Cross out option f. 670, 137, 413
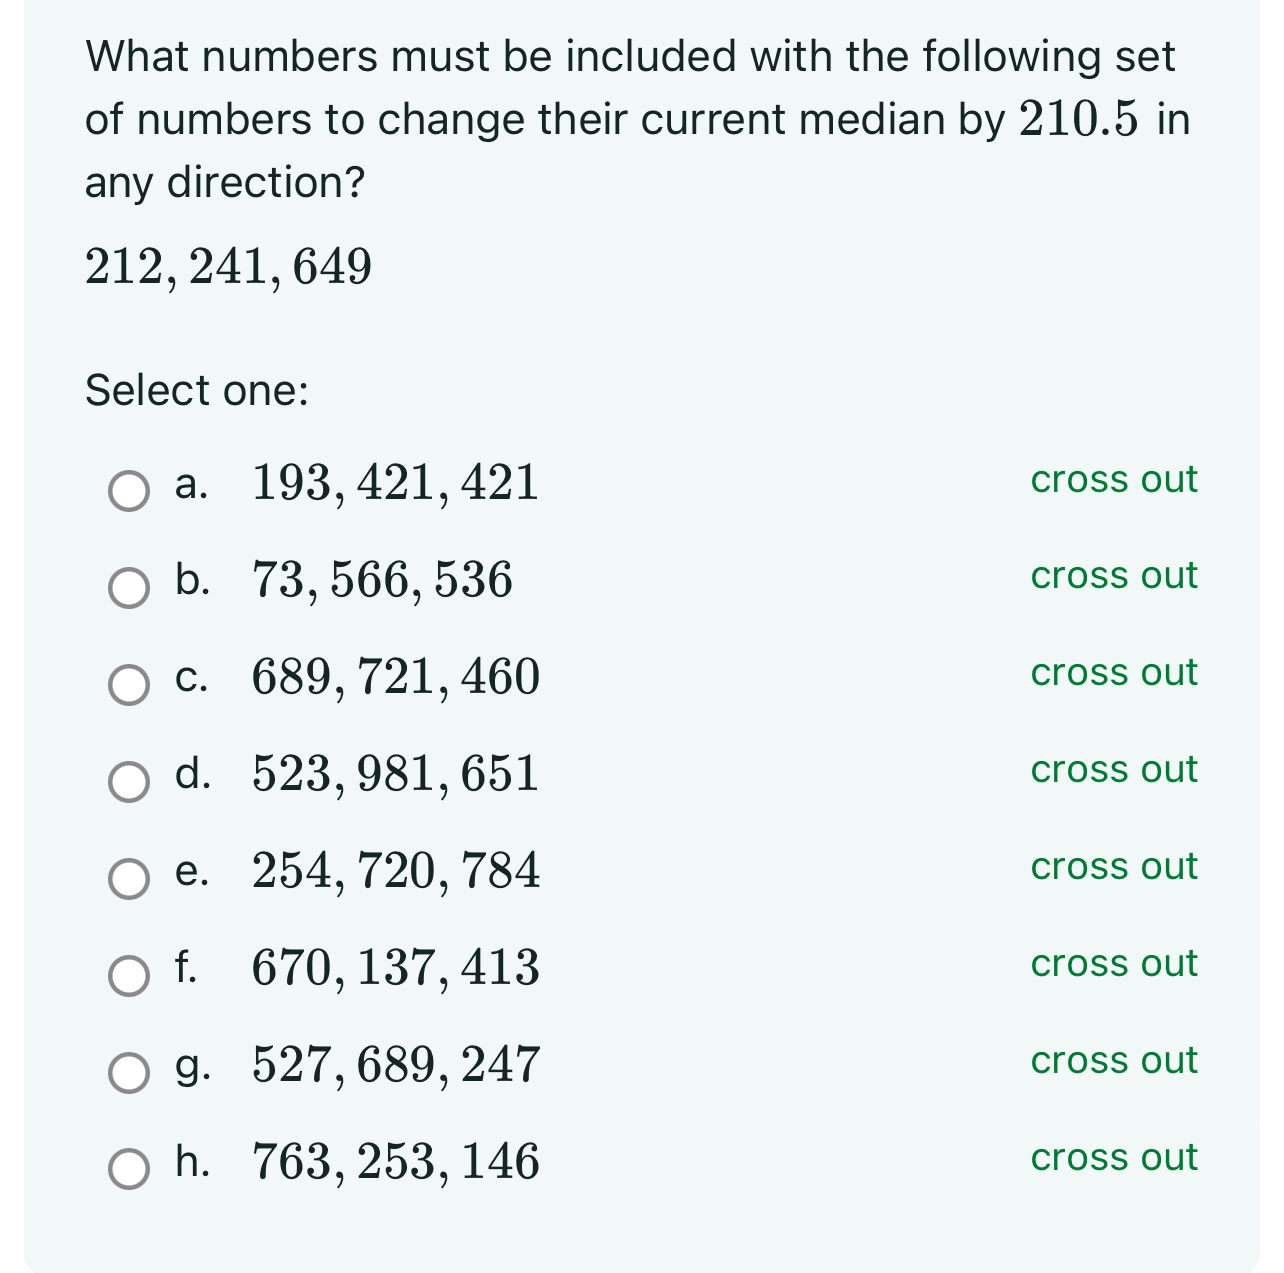The image size is (1284, 1273). [x=1113, y=964]
